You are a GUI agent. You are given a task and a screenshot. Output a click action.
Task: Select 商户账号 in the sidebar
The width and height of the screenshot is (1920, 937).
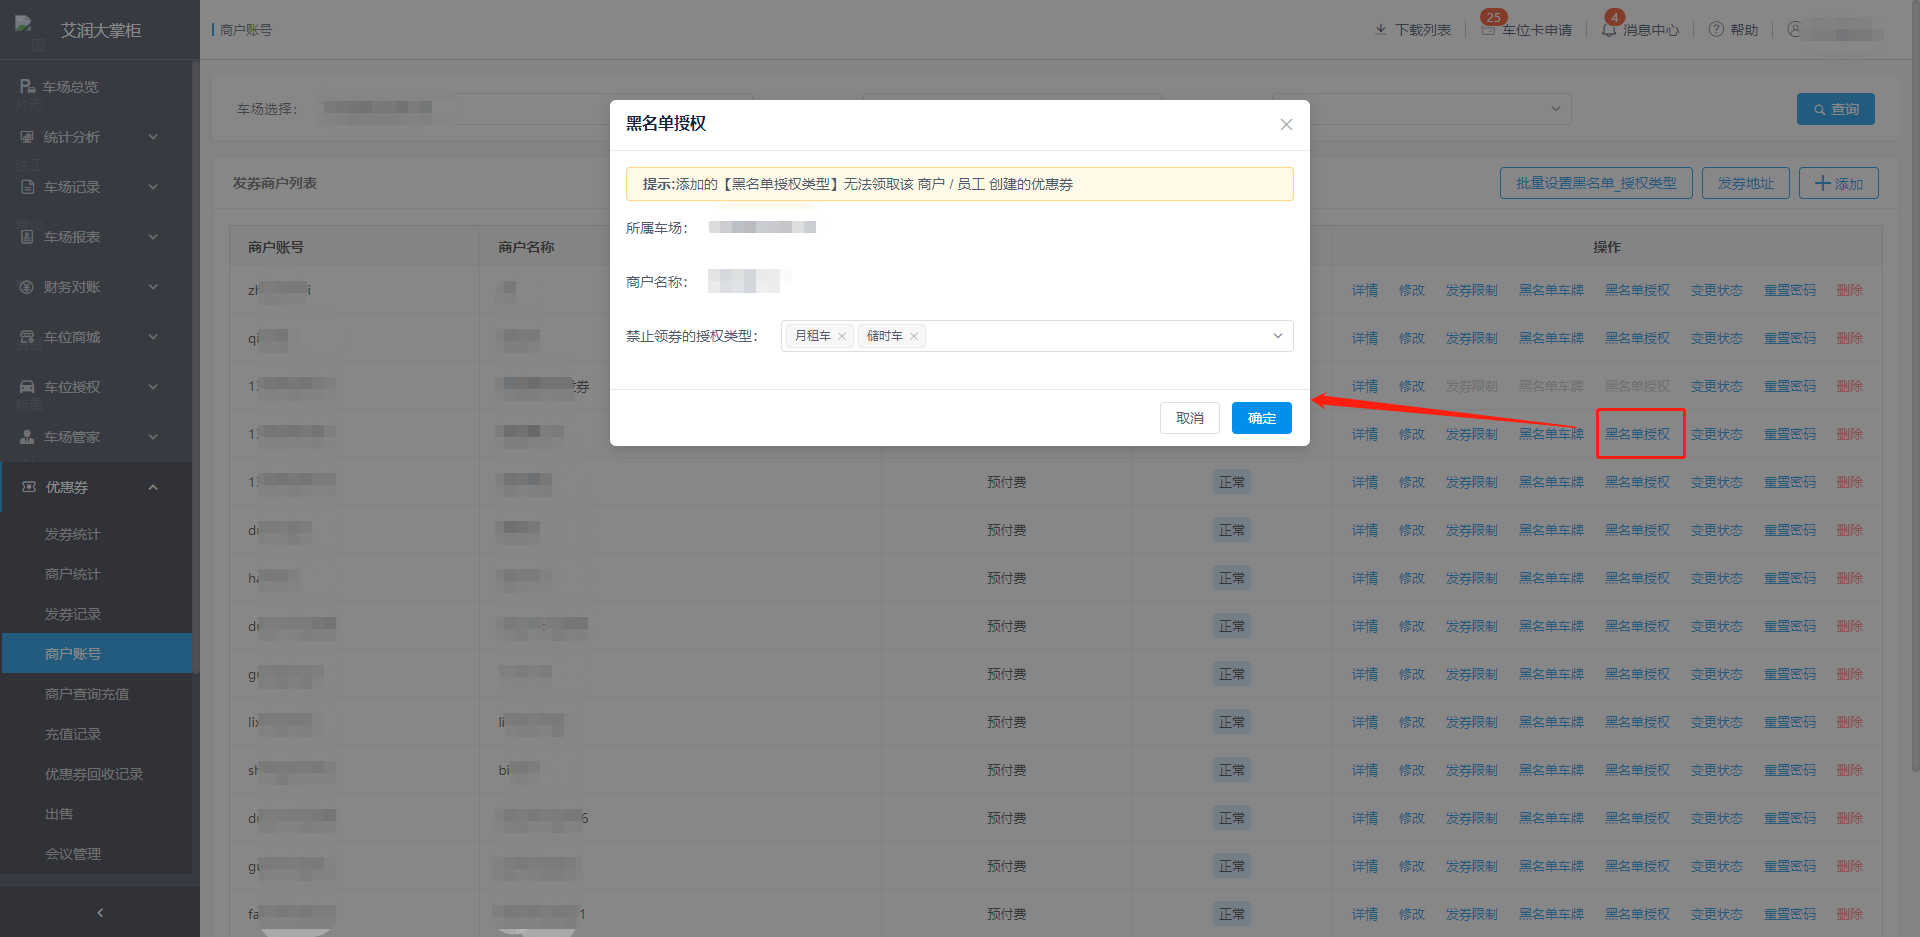point(96,654)
